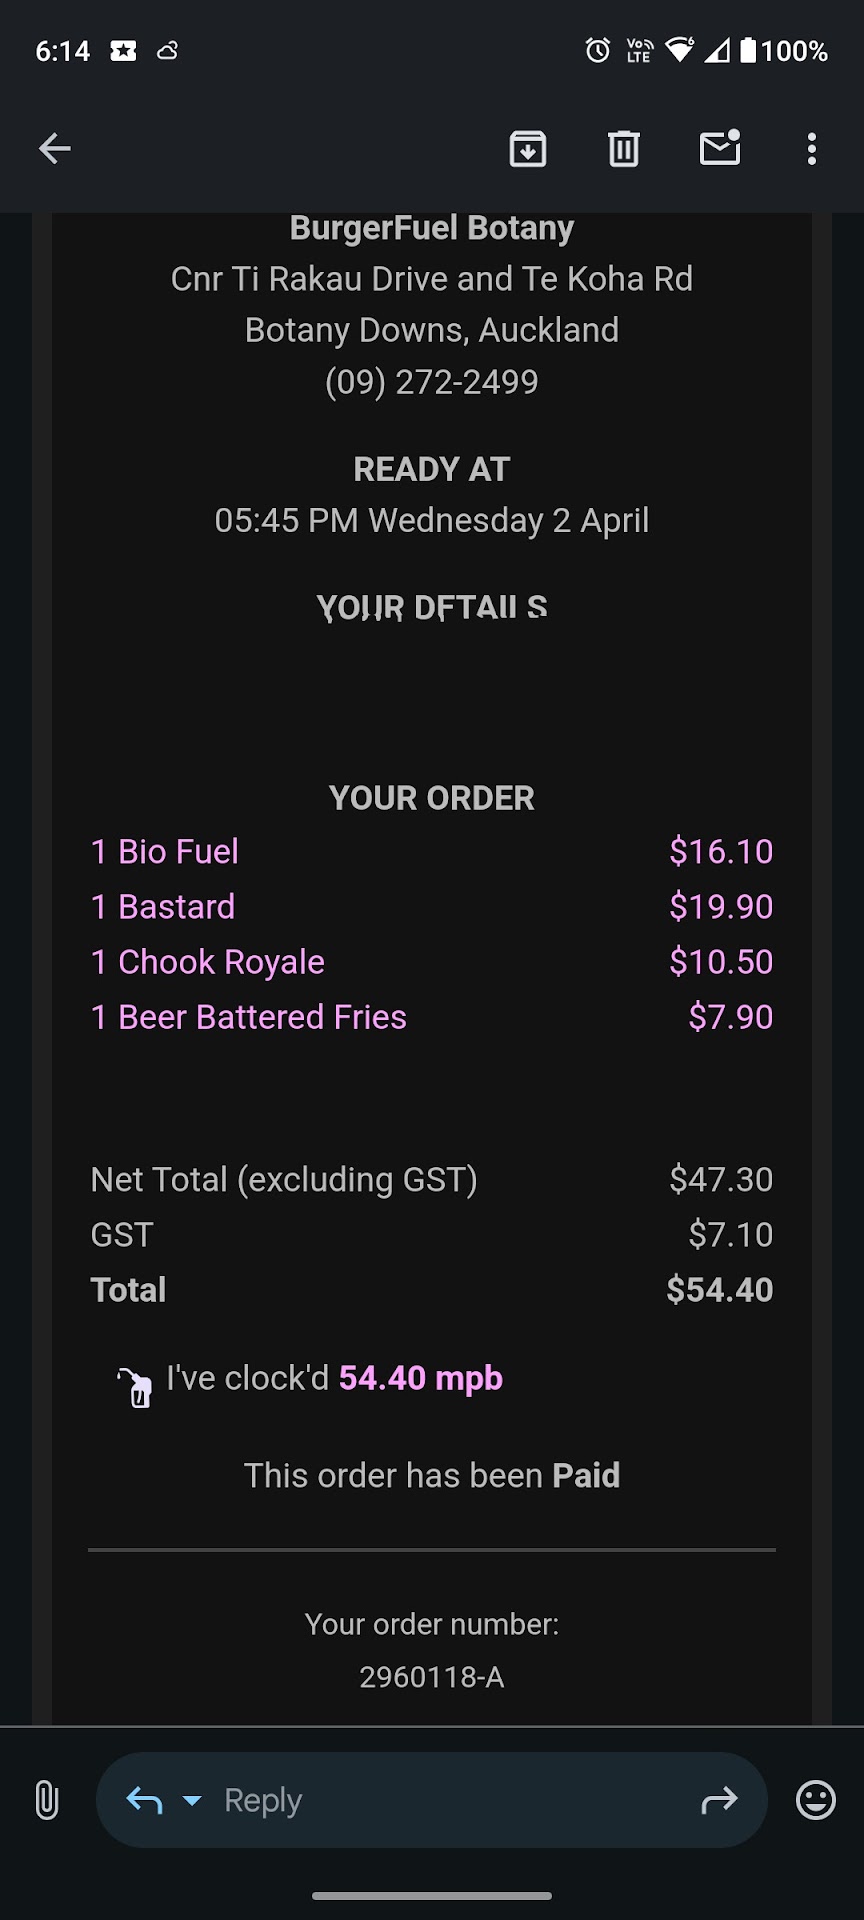The height and width of the screenshot is (1920, 864).
Task: Go back using the arrow icon
Action: pos(55,149)
